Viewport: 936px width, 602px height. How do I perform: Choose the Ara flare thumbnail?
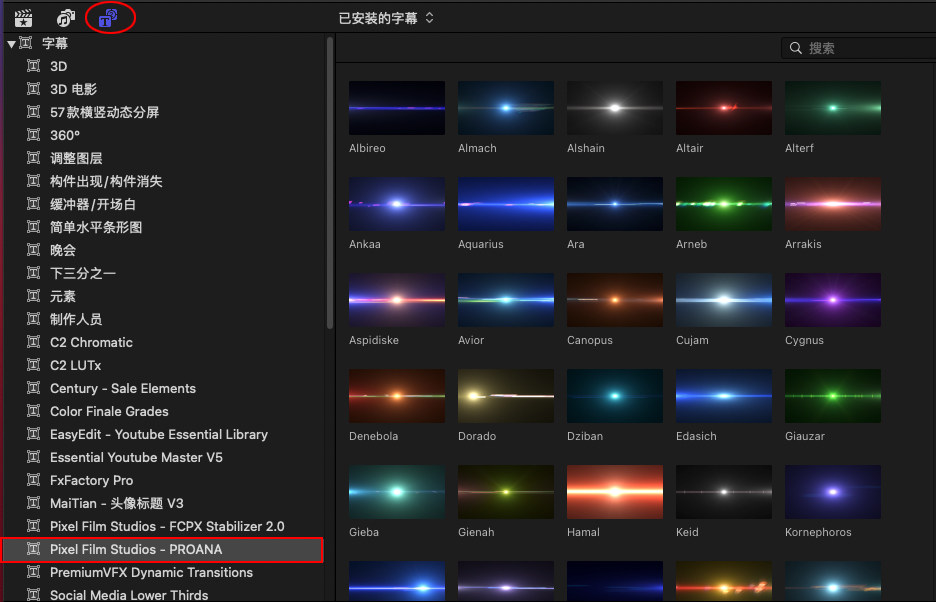click(615, 204)
